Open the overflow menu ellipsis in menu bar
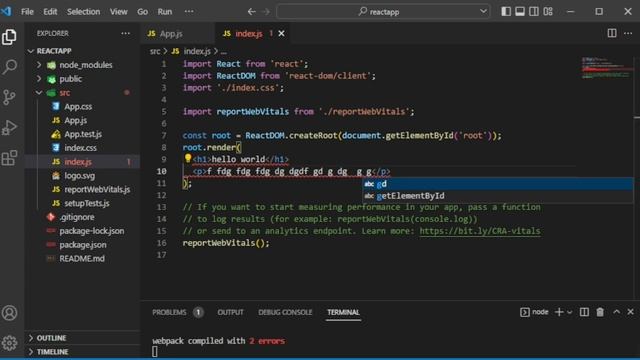 point(189,11)
